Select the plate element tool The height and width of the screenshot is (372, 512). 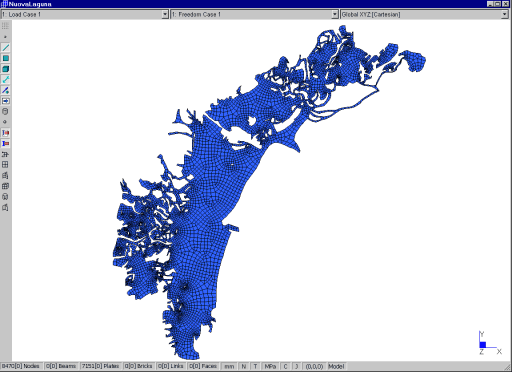[x=6, y=58]
